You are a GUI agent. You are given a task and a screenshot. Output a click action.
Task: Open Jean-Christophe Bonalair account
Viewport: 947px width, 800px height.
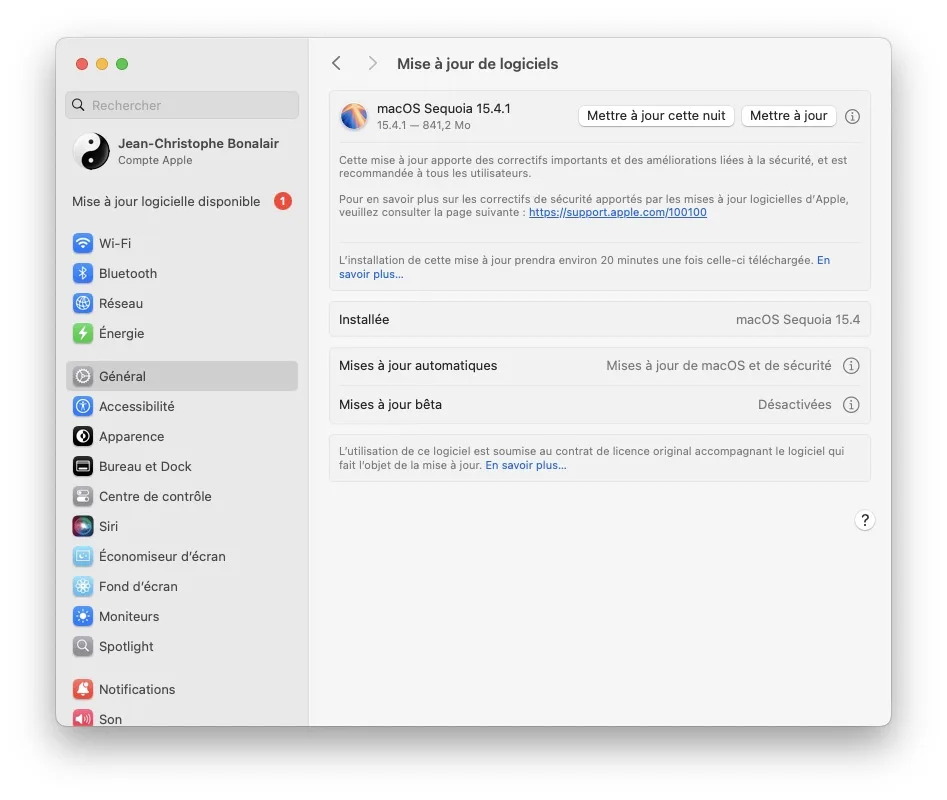click(182, 151)
